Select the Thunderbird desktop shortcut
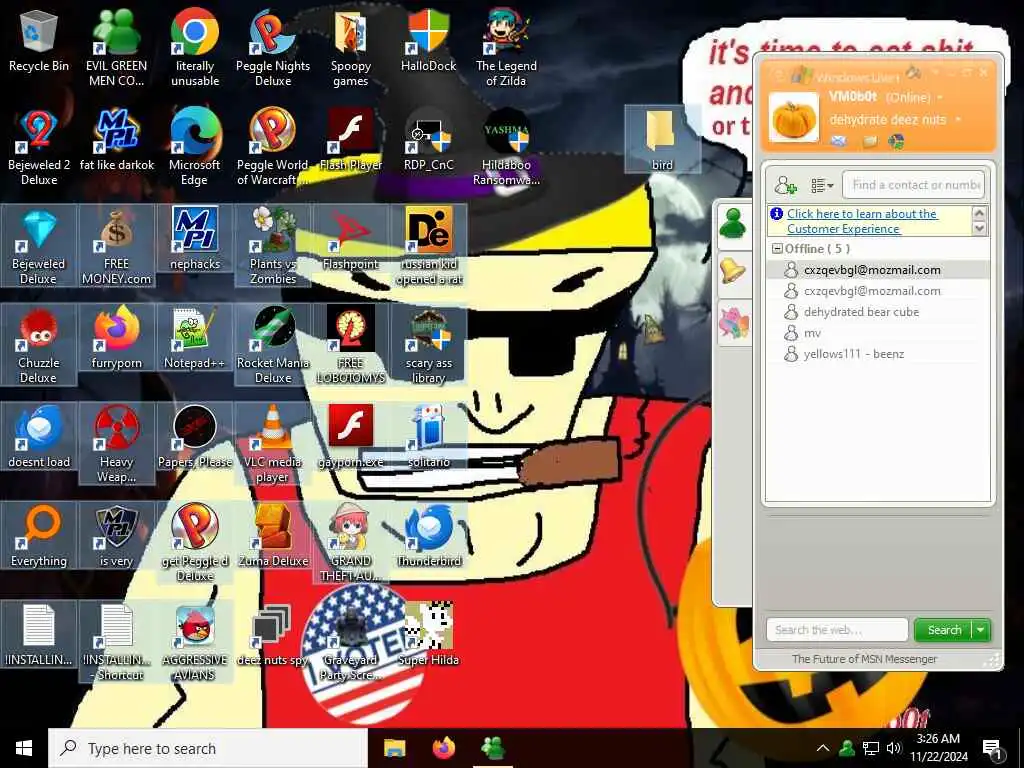The height and width of the screenshot is (768, 1024). tap(428, 536)
